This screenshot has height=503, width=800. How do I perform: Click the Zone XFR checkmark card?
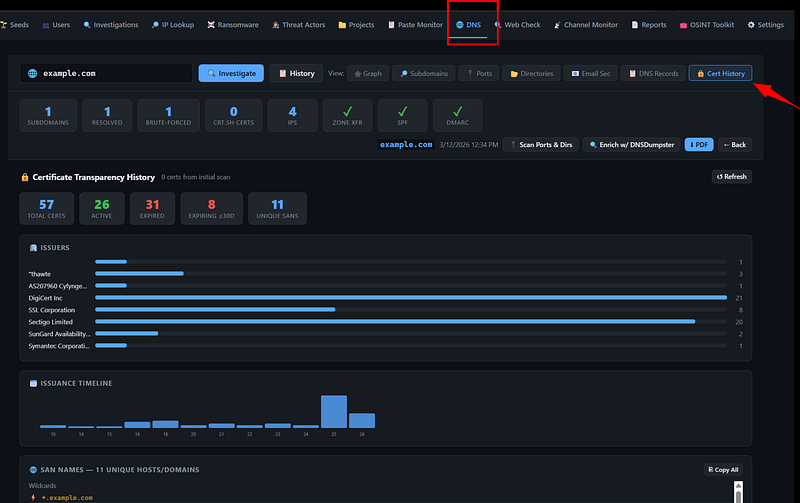point(347,115)
